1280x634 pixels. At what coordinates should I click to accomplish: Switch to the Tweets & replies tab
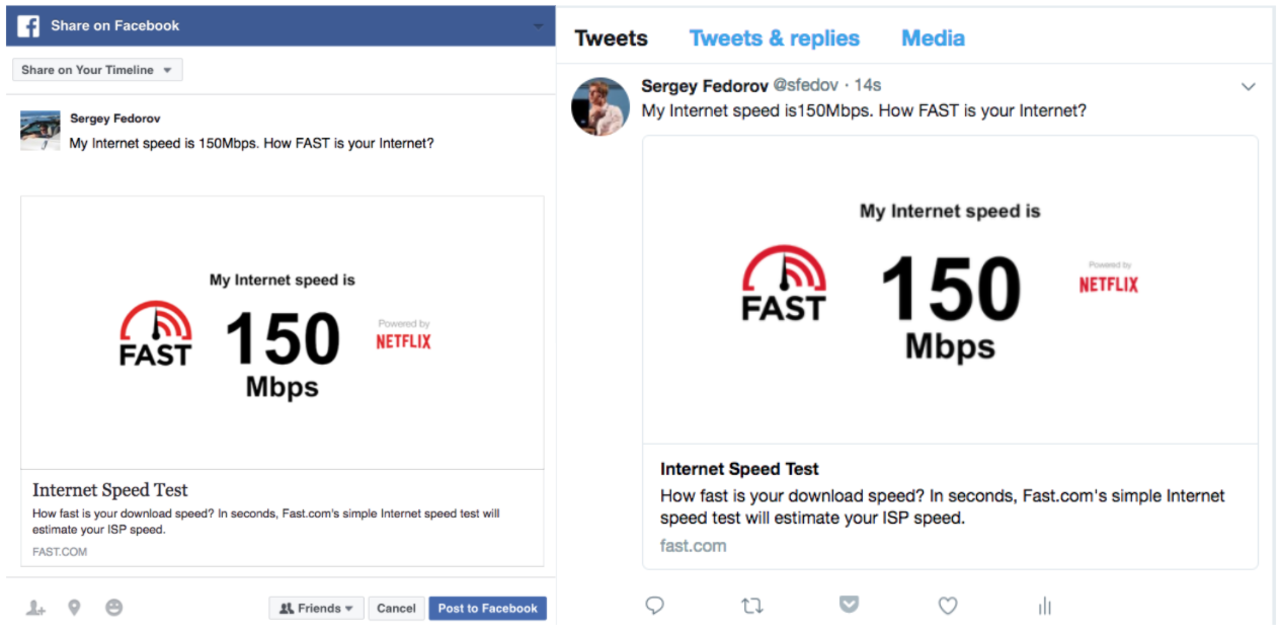click(774, 37)
